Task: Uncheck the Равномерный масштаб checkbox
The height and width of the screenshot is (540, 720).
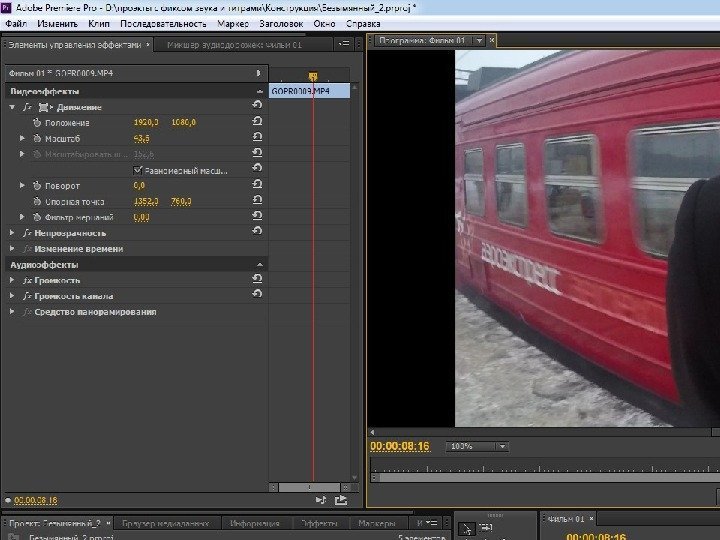Action: 138,170
